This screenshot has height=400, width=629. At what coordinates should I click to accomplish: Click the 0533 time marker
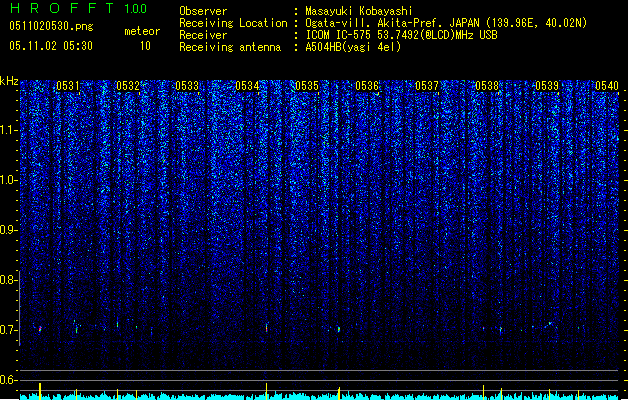click(x=187, y=86)
